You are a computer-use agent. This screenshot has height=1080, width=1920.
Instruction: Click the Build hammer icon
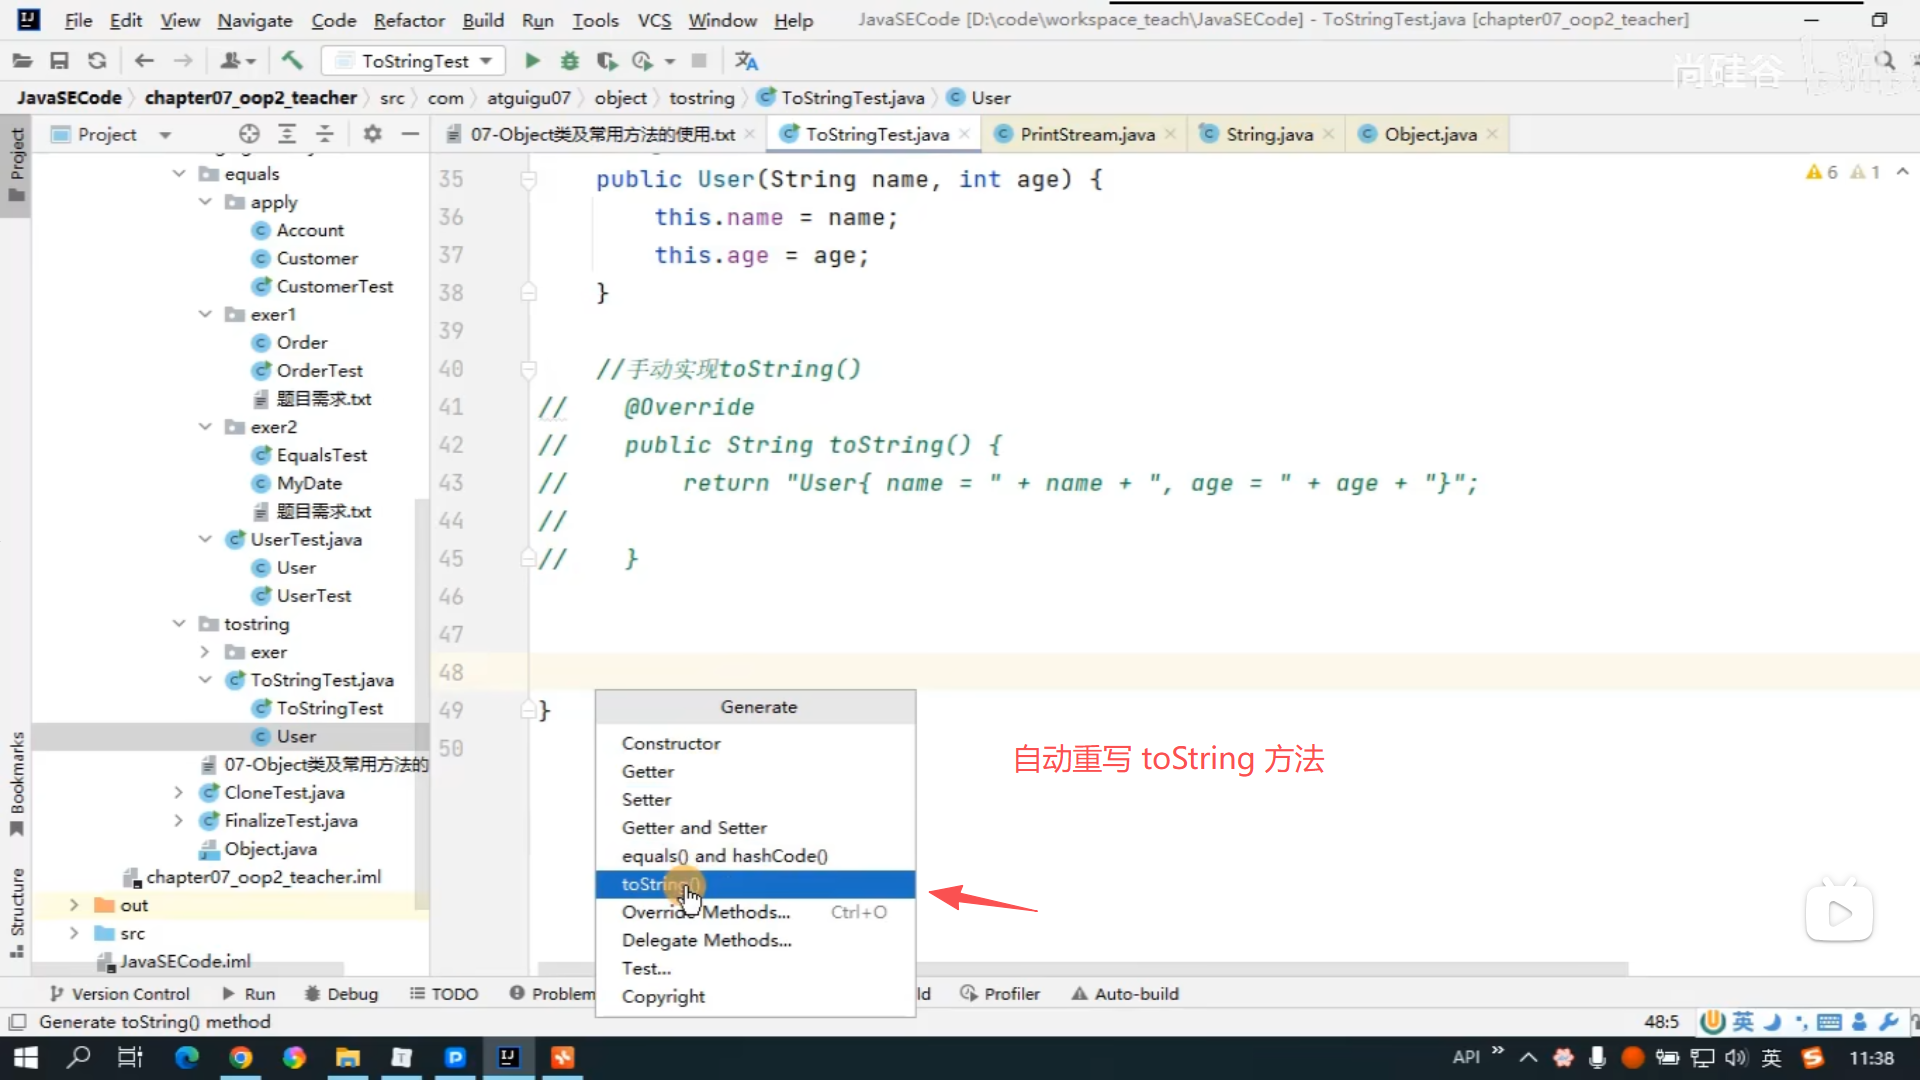292,61
